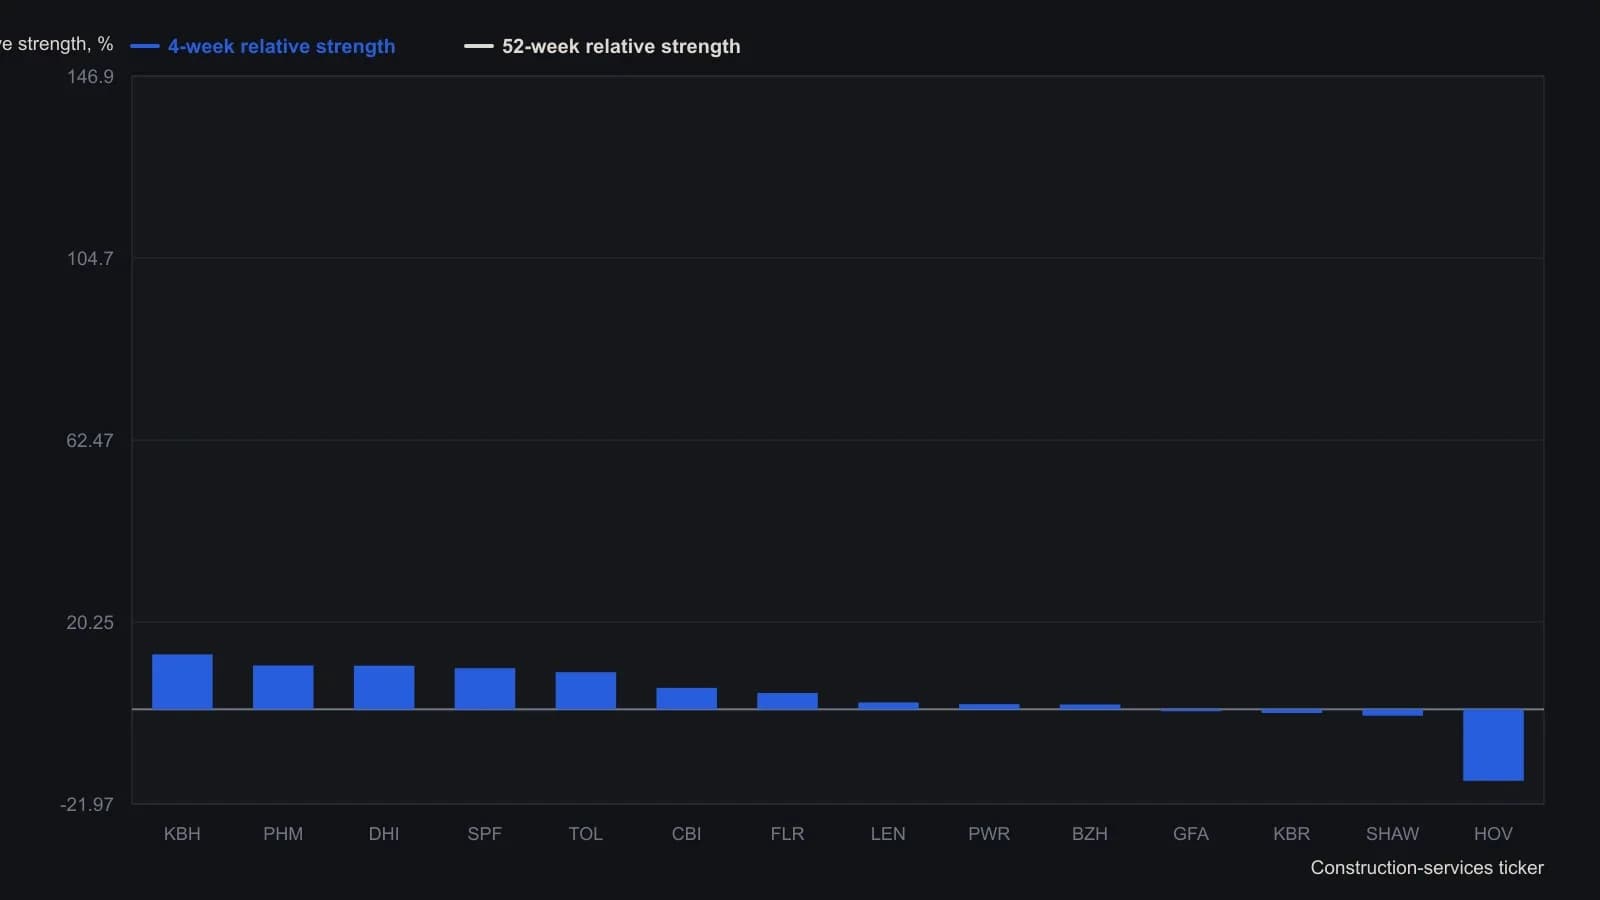Click the 20.25 y-axis value
Viewport: 1600px width, 900px height.
click(90, 623)
